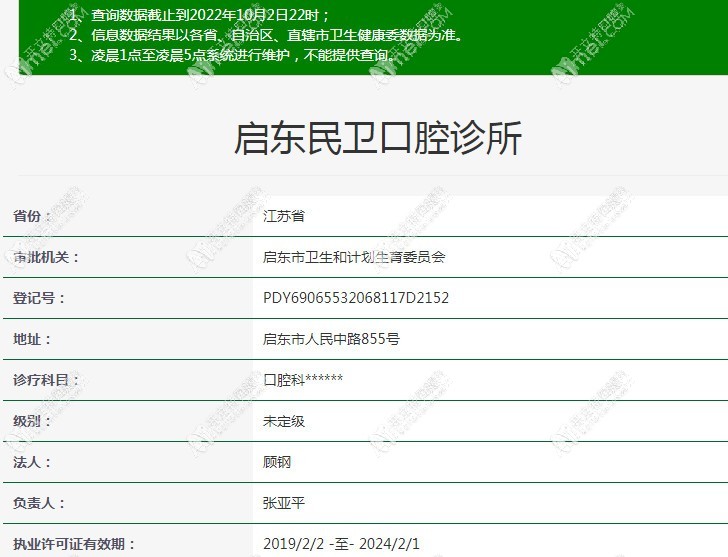Image resolution: width=728 pixels, height=557 pixels.
Task: Select registration number PDY69065532068117D2152
Action: tap(355, 298)
